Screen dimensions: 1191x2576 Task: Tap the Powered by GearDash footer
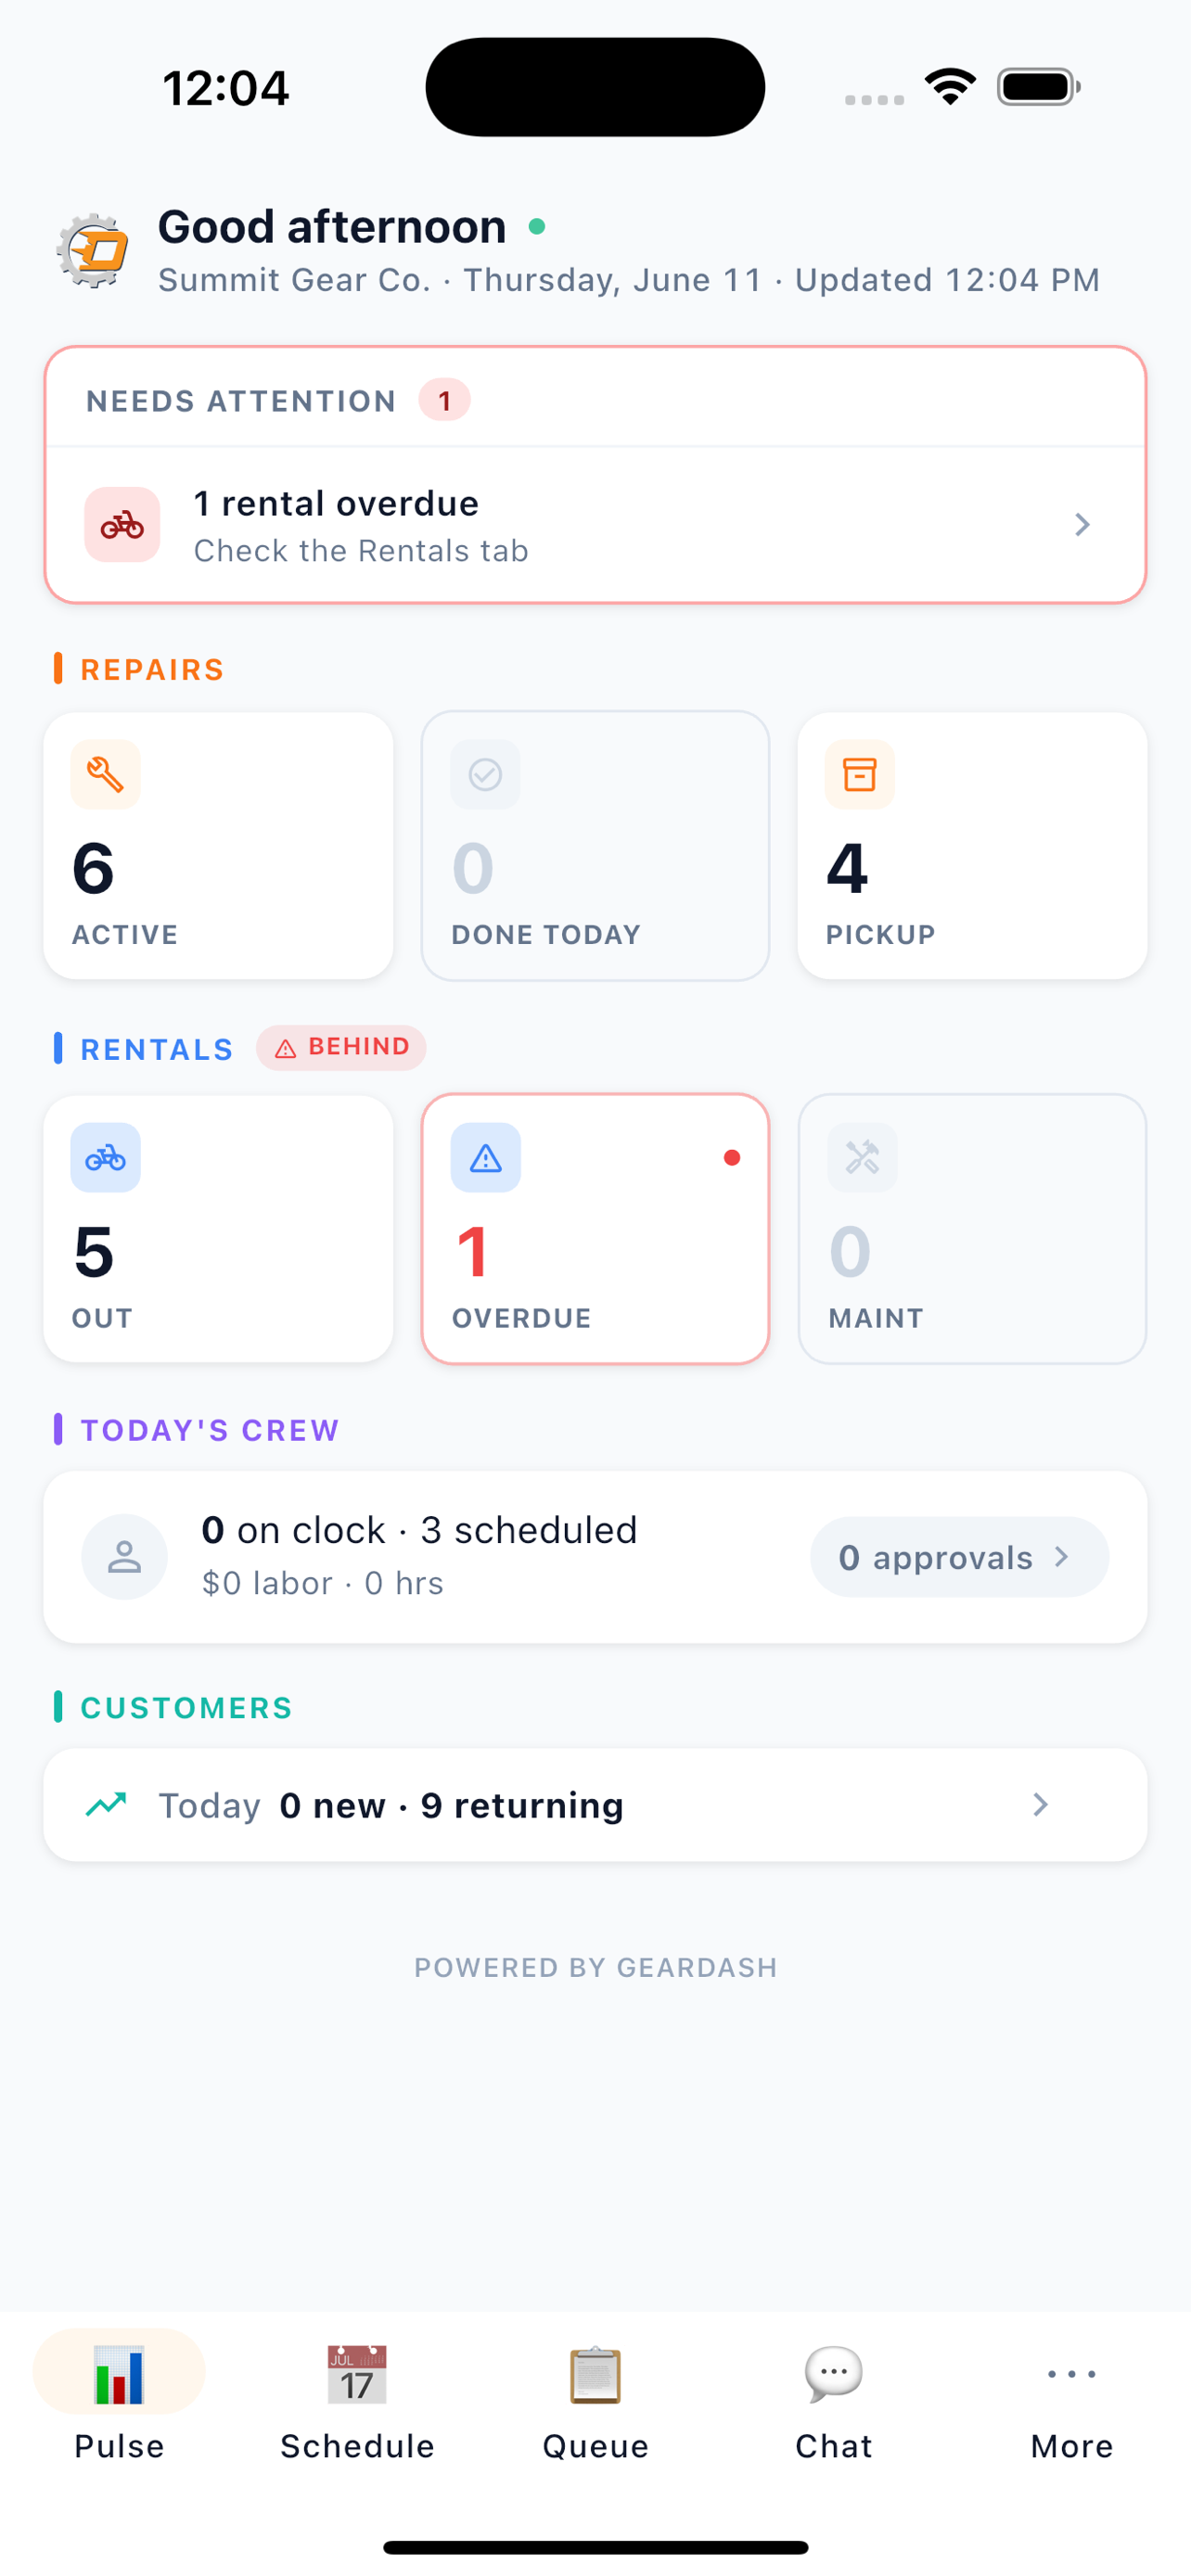point(596,1967)
